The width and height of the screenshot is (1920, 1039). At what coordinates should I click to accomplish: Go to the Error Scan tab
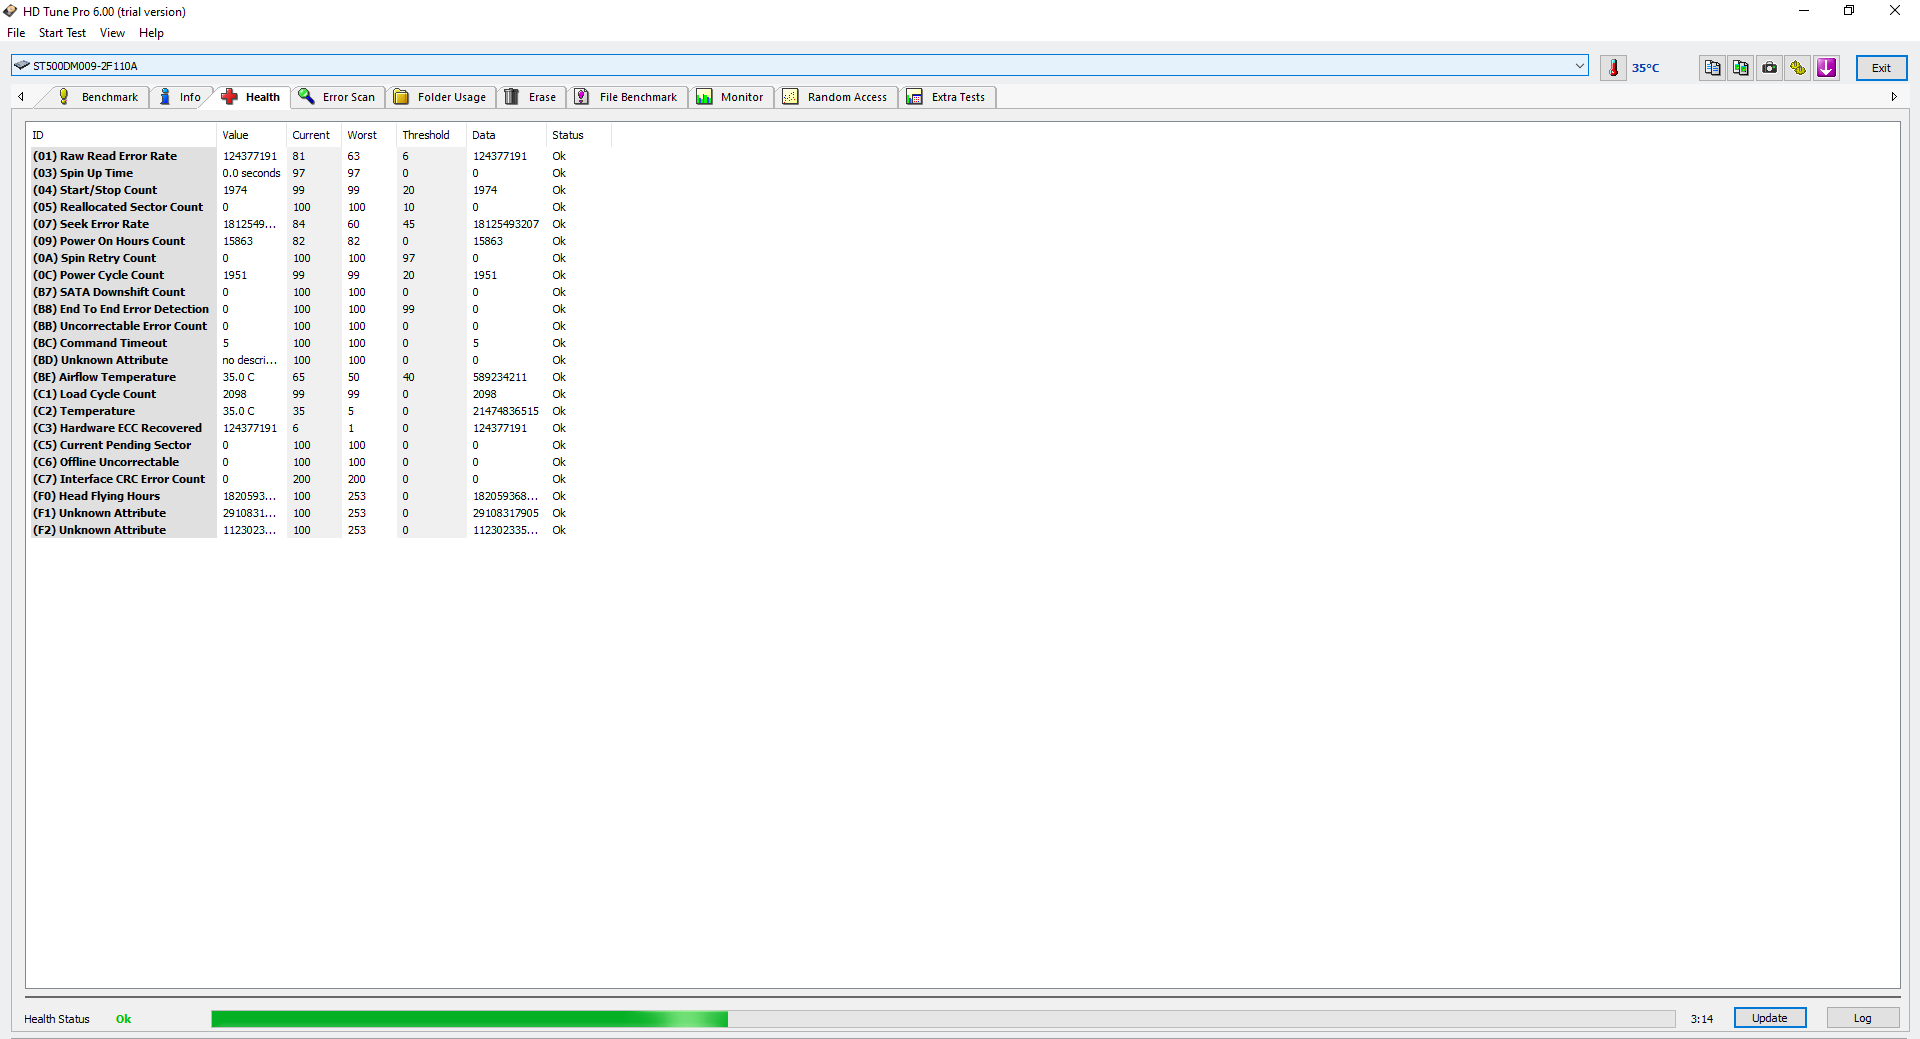point(337,97)
